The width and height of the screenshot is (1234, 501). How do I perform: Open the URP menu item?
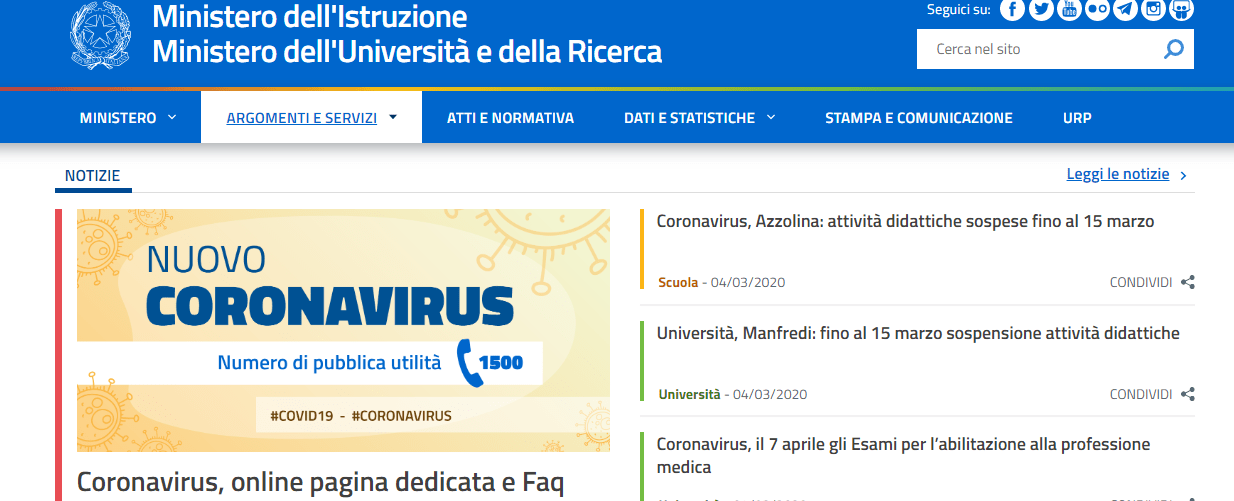pos(1077,118)
